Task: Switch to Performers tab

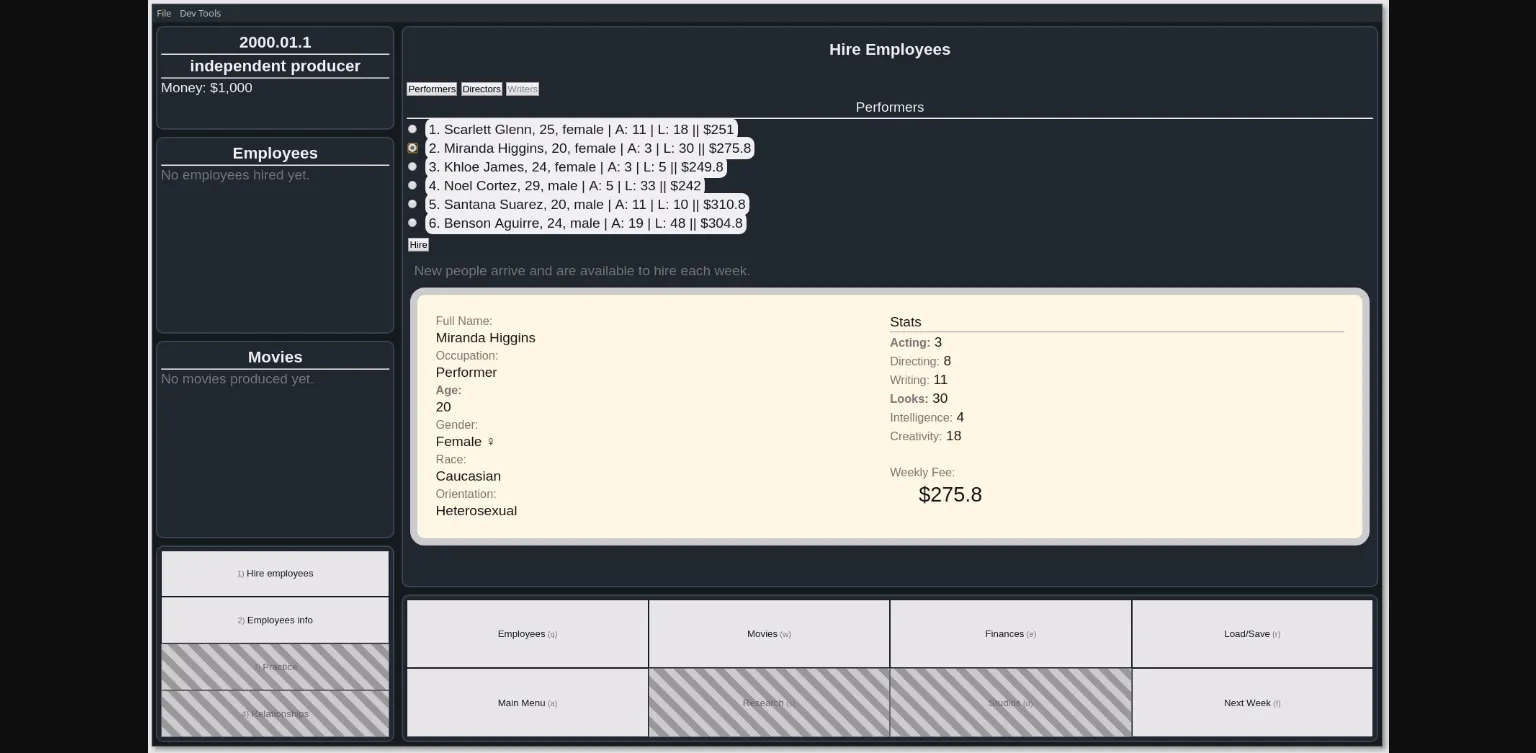Action: 431,89
